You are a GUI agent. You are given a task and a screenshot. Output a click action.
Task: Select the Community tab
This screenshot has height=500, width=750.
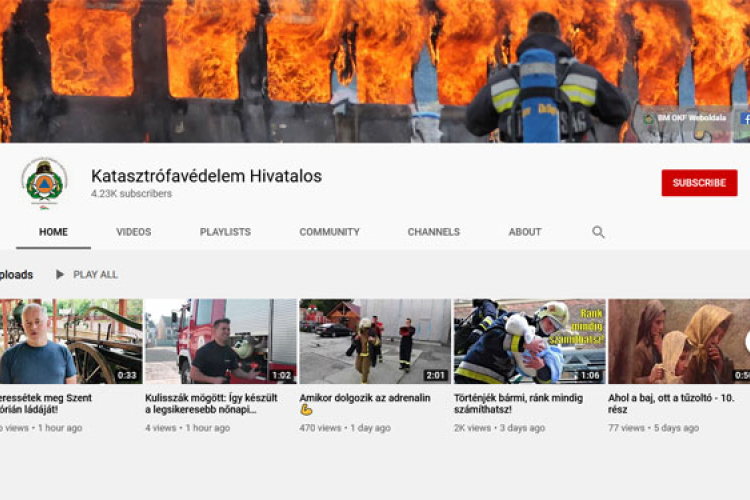point(330,232)
